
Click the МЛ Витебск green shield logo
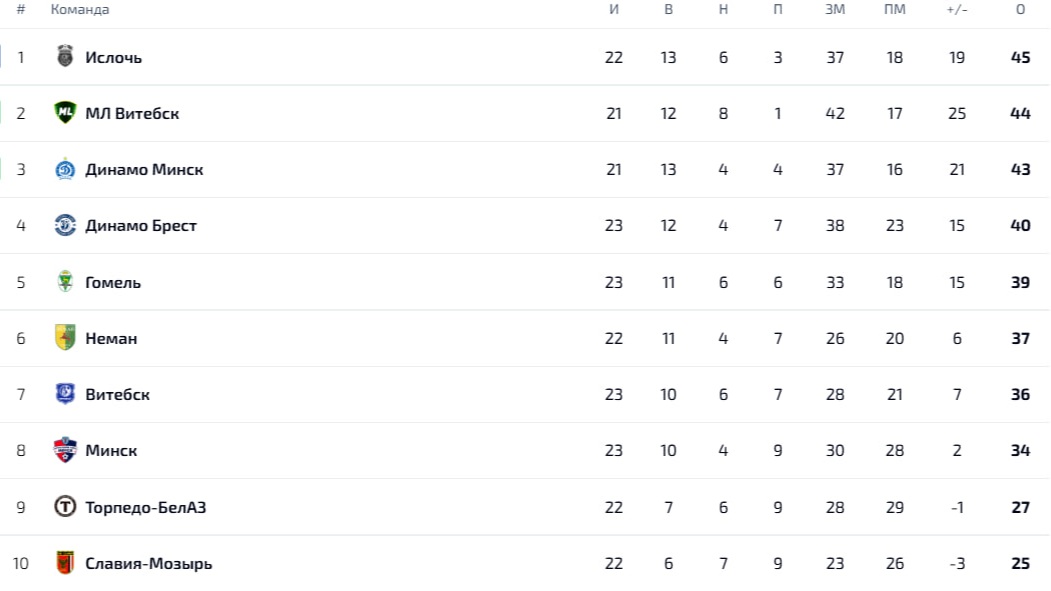(x=65, y=113)
